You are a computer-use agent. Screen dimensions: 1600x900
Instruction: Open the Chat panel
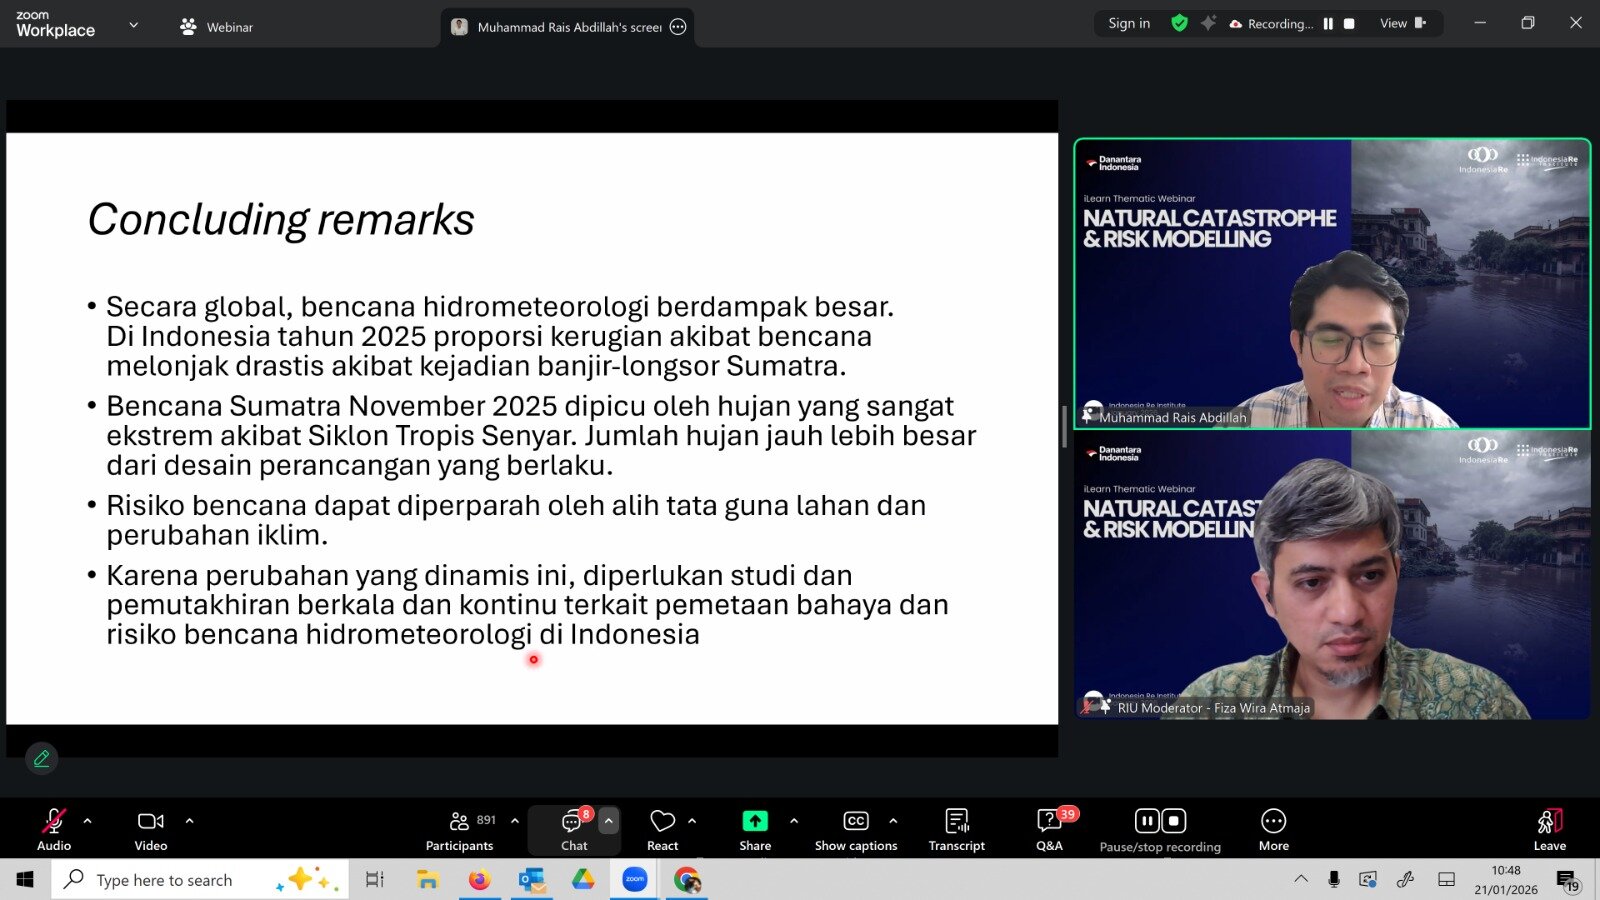point(573,830)
